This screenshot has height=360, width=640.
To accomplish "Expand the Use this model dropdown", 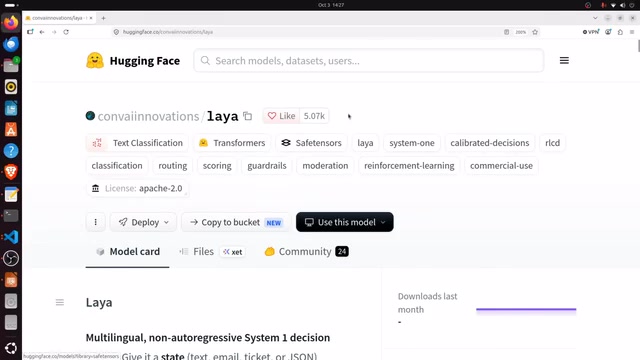I will click(x=344, y=222).
